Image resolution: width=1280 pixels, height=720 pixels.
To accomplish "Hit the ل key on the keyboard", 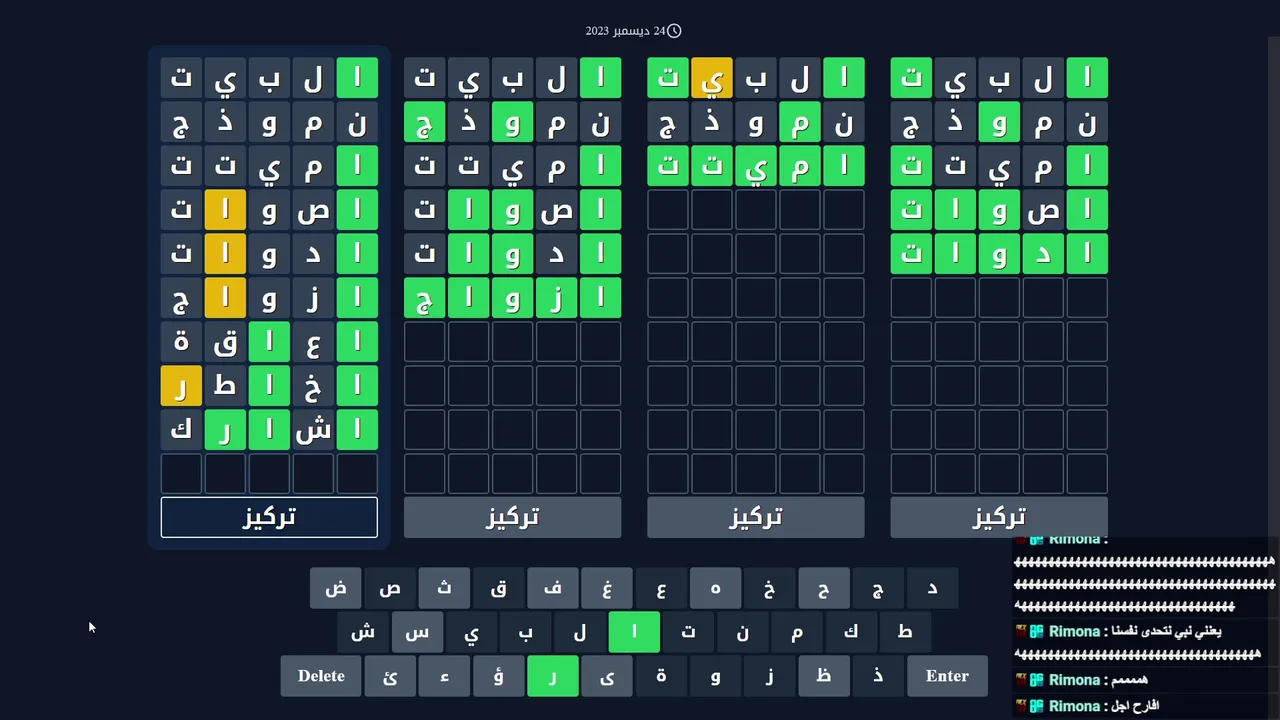I will pyautogui.click(x=579, y=632).
